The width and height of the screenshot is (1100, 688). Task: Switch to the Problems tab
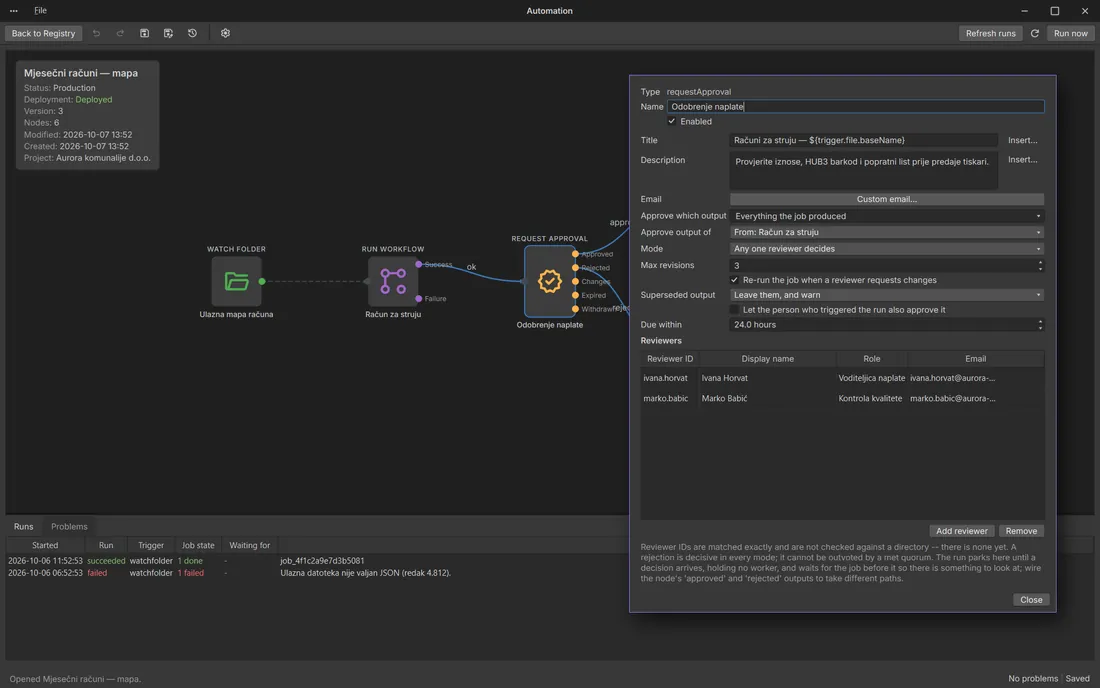point(69,527)
